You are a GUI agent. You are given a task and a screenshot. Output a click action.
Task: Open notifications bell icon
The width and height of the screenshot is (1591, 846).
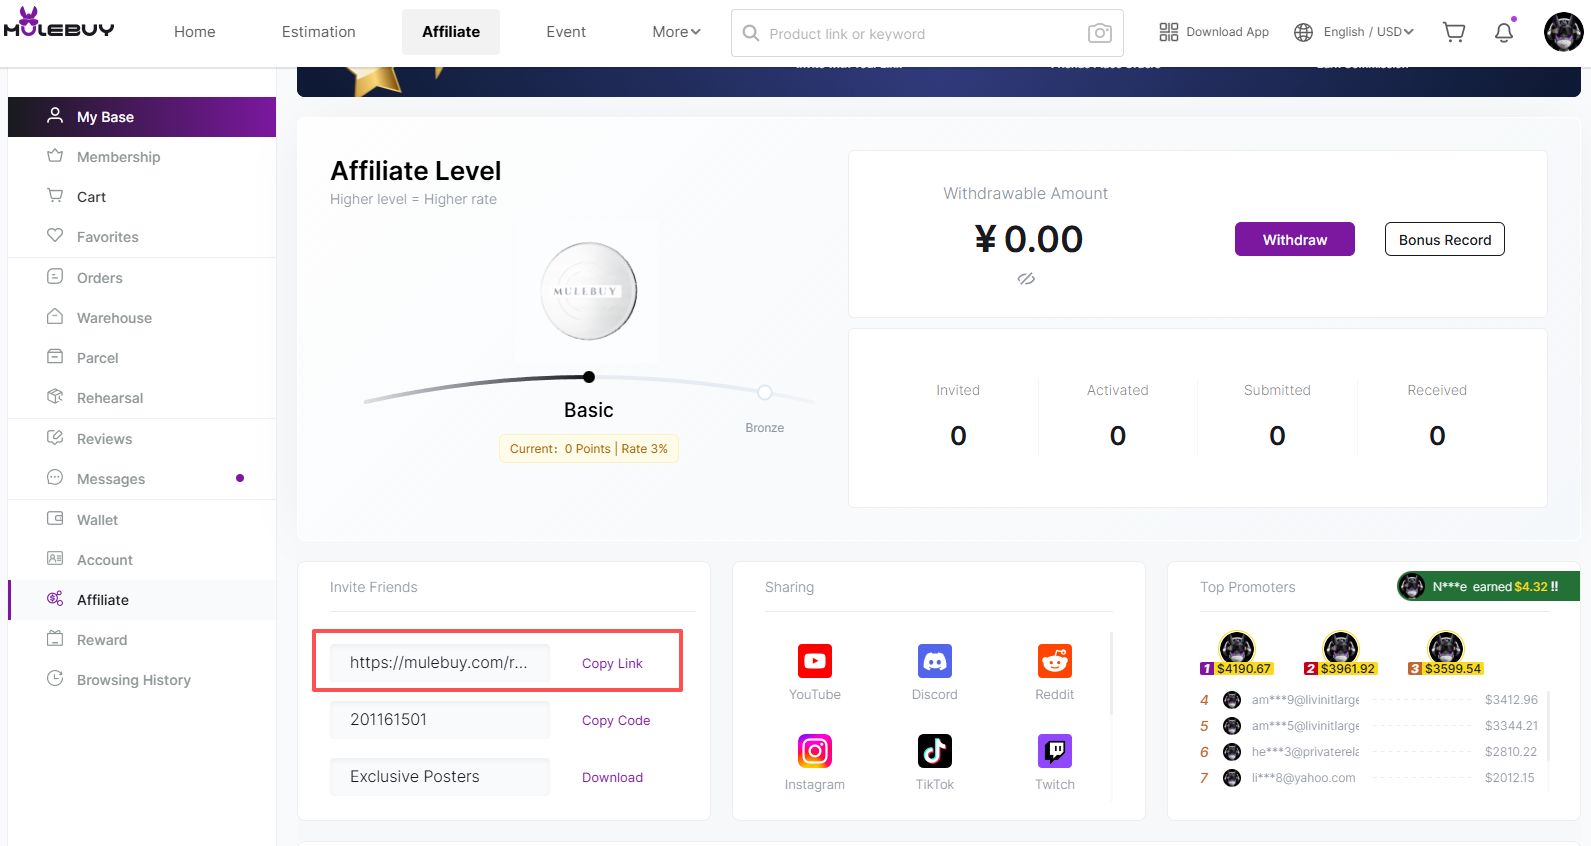click(1504, 32)
